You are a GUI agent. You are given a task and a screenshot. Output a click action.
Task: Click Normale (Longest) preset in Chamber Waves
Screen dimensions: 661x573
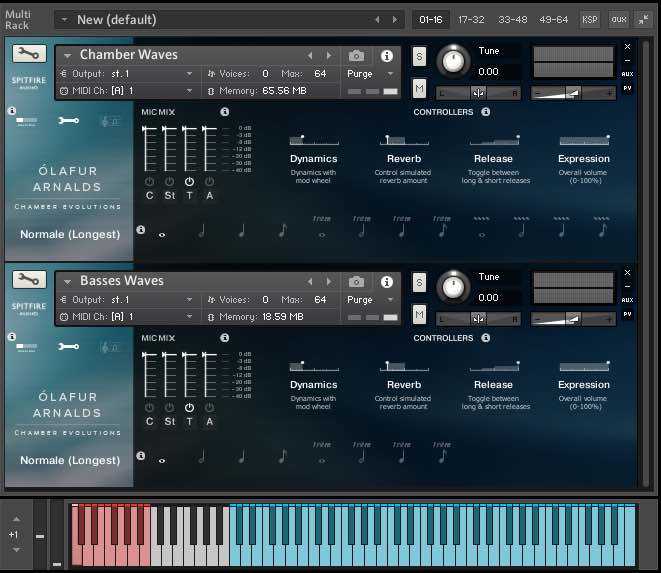(x=70, y=234)
